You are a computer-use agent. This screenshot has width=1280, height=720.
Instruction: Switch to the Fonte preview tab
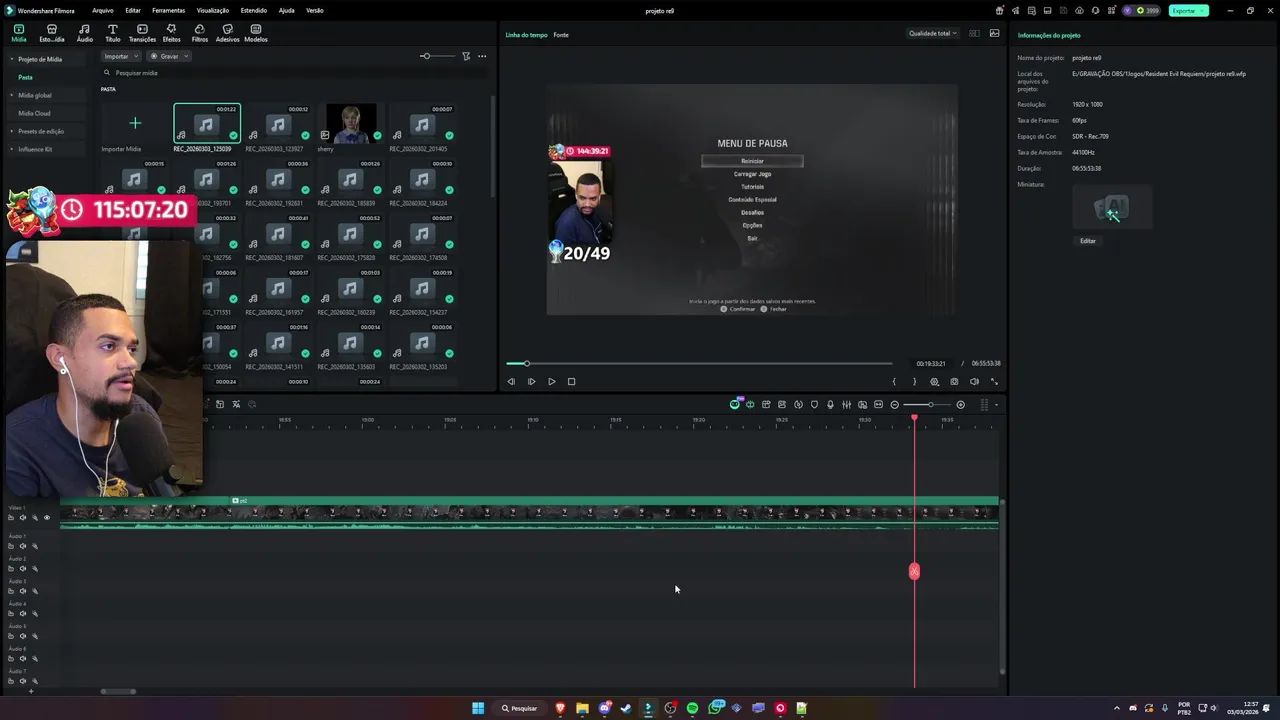click(x=561, y=35)
